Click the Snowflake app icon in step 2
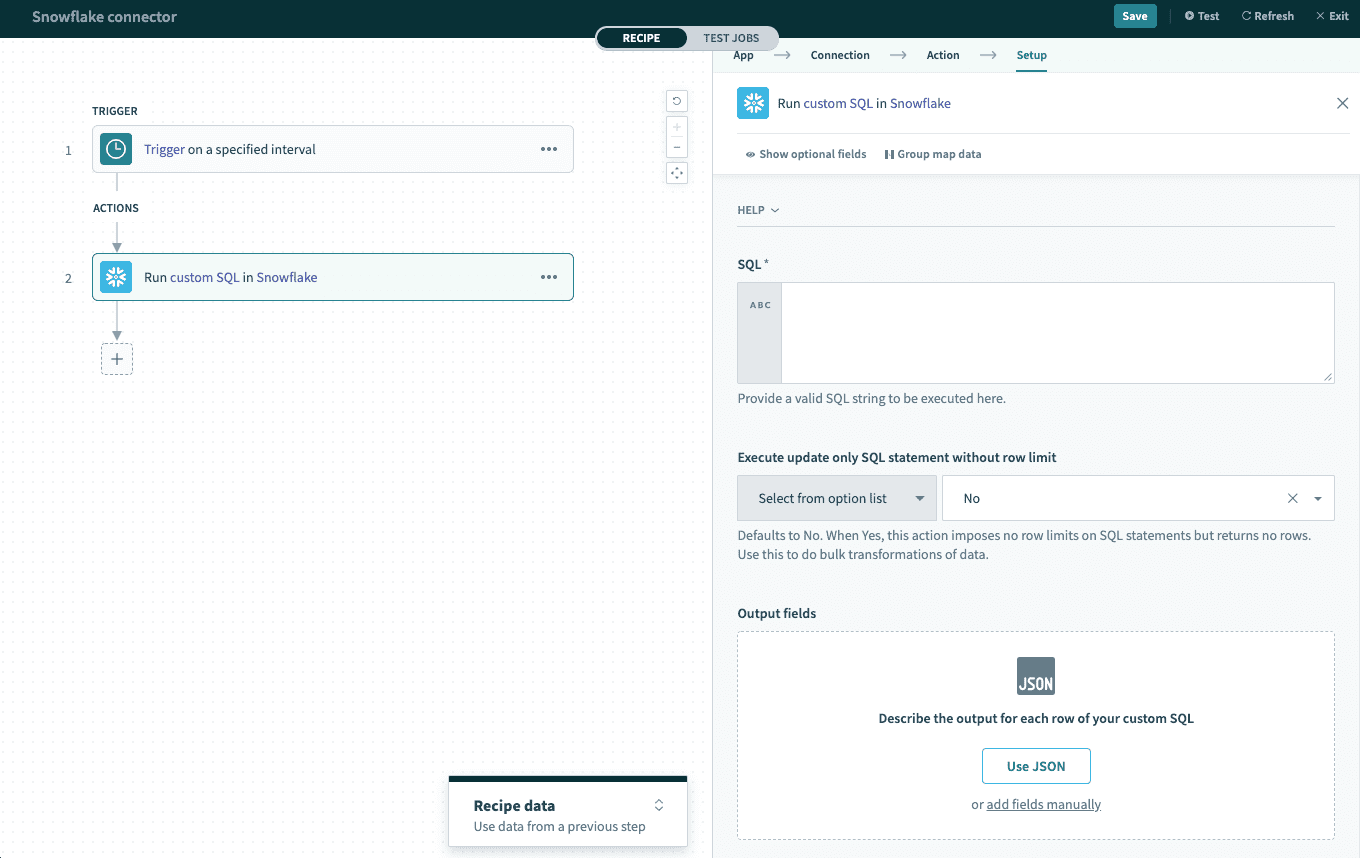Image resolution: width=1360 pixels, height=858 pixels. click(116, 277)
